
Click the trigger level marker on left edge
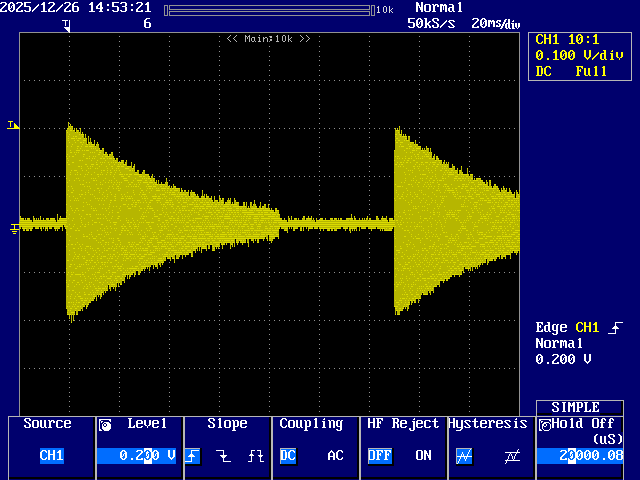coord(12,125)
